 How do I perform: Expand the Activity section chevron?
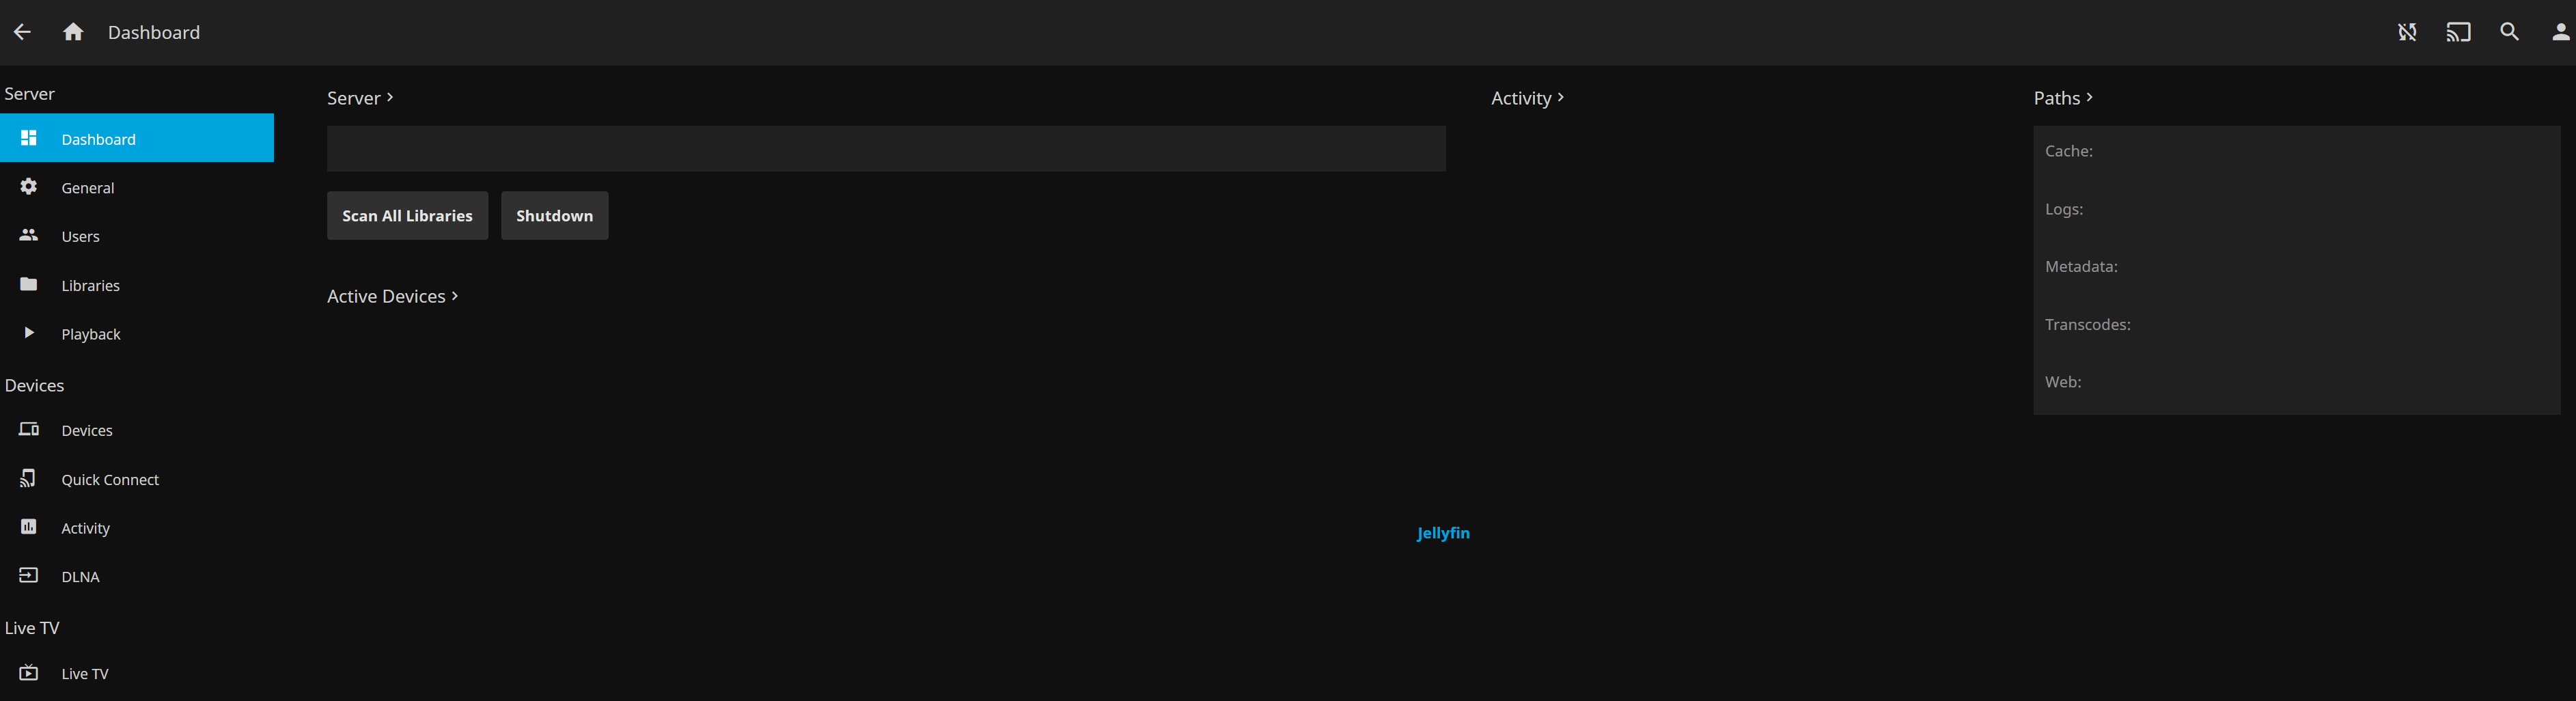(x=1562, y=98)
